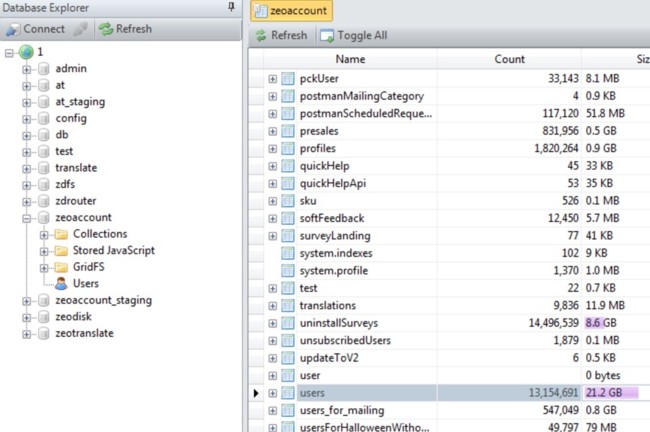Image resolution: width=650 pixels, height=432 pixels.
Task: Open the Users node icon under zeoaccount
Action: pos(61,284)
